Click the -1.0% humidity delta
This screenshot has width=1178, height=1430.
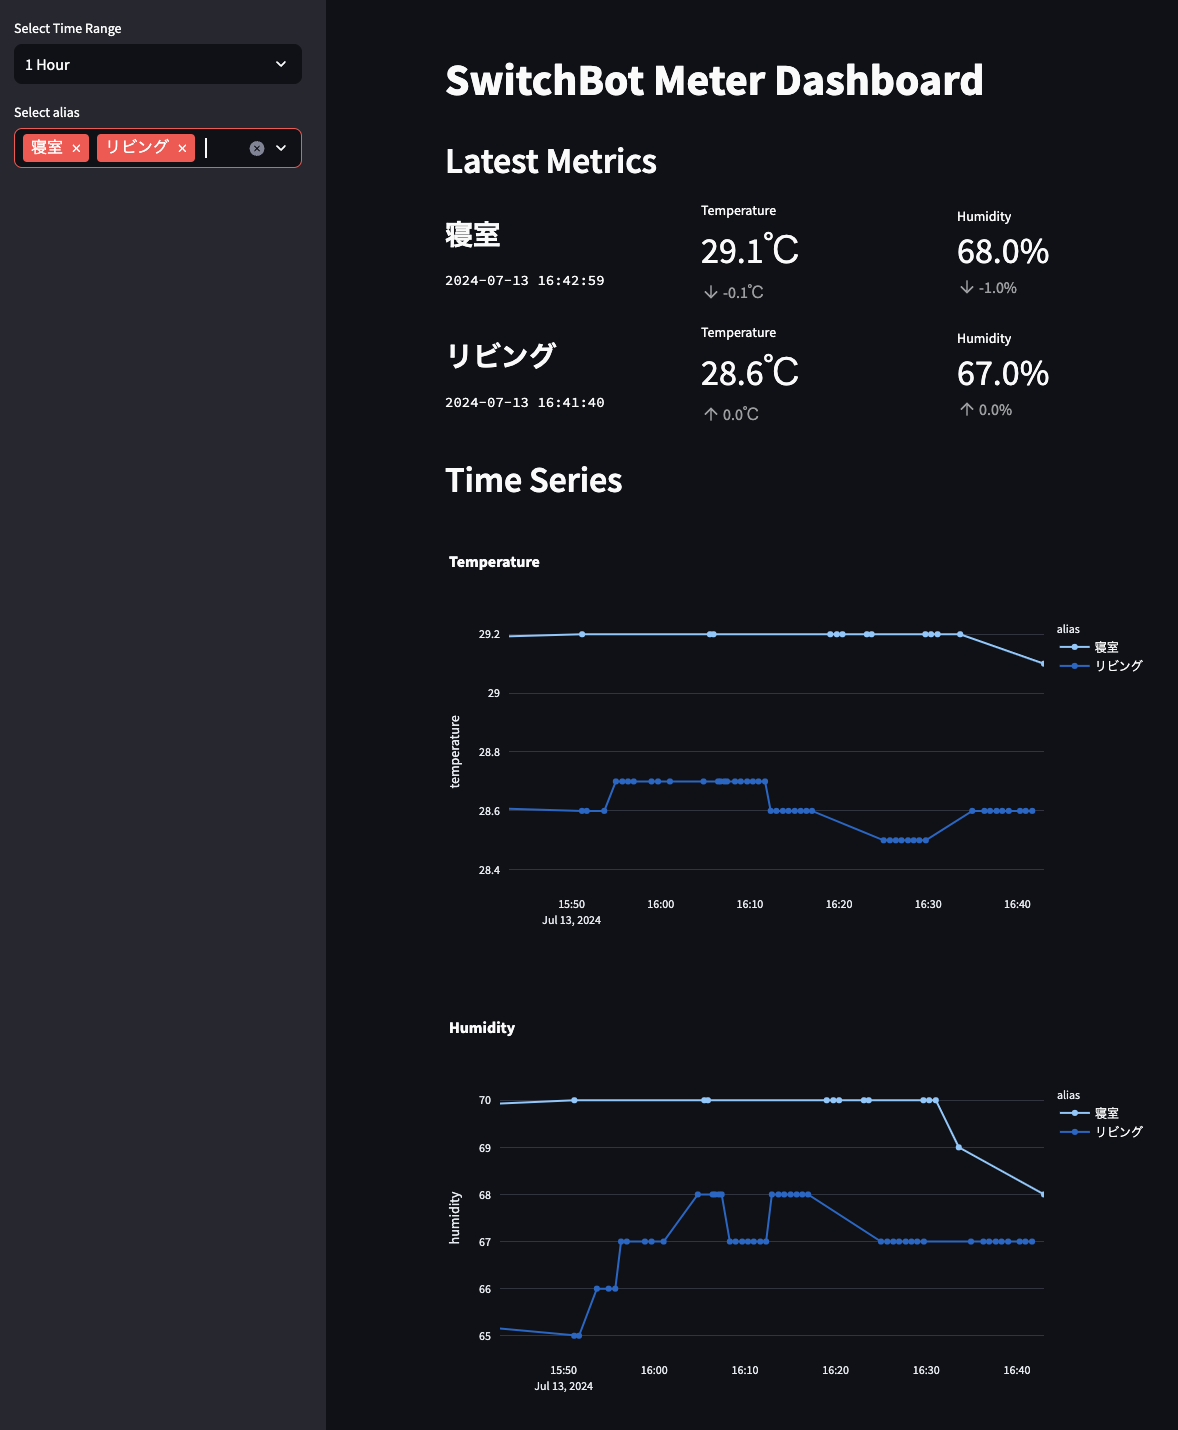pyautogui.click(x=988, y=288)
